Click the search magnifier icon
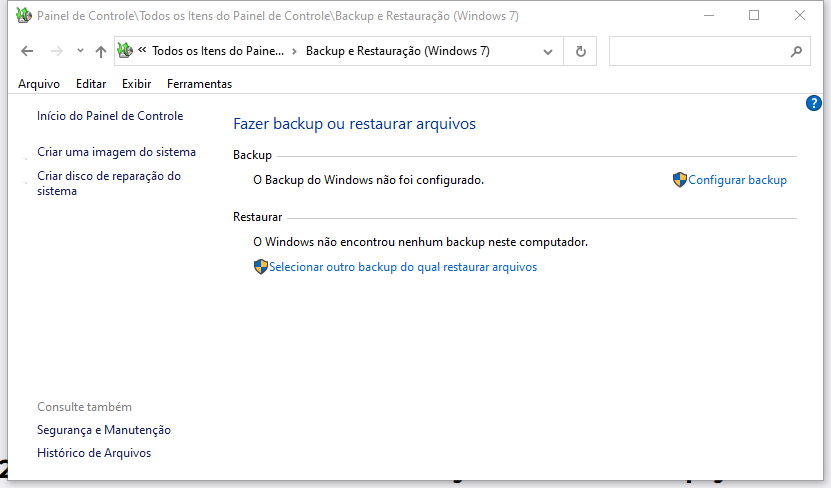This screenshot has width=831, height=488. point(796,51)
